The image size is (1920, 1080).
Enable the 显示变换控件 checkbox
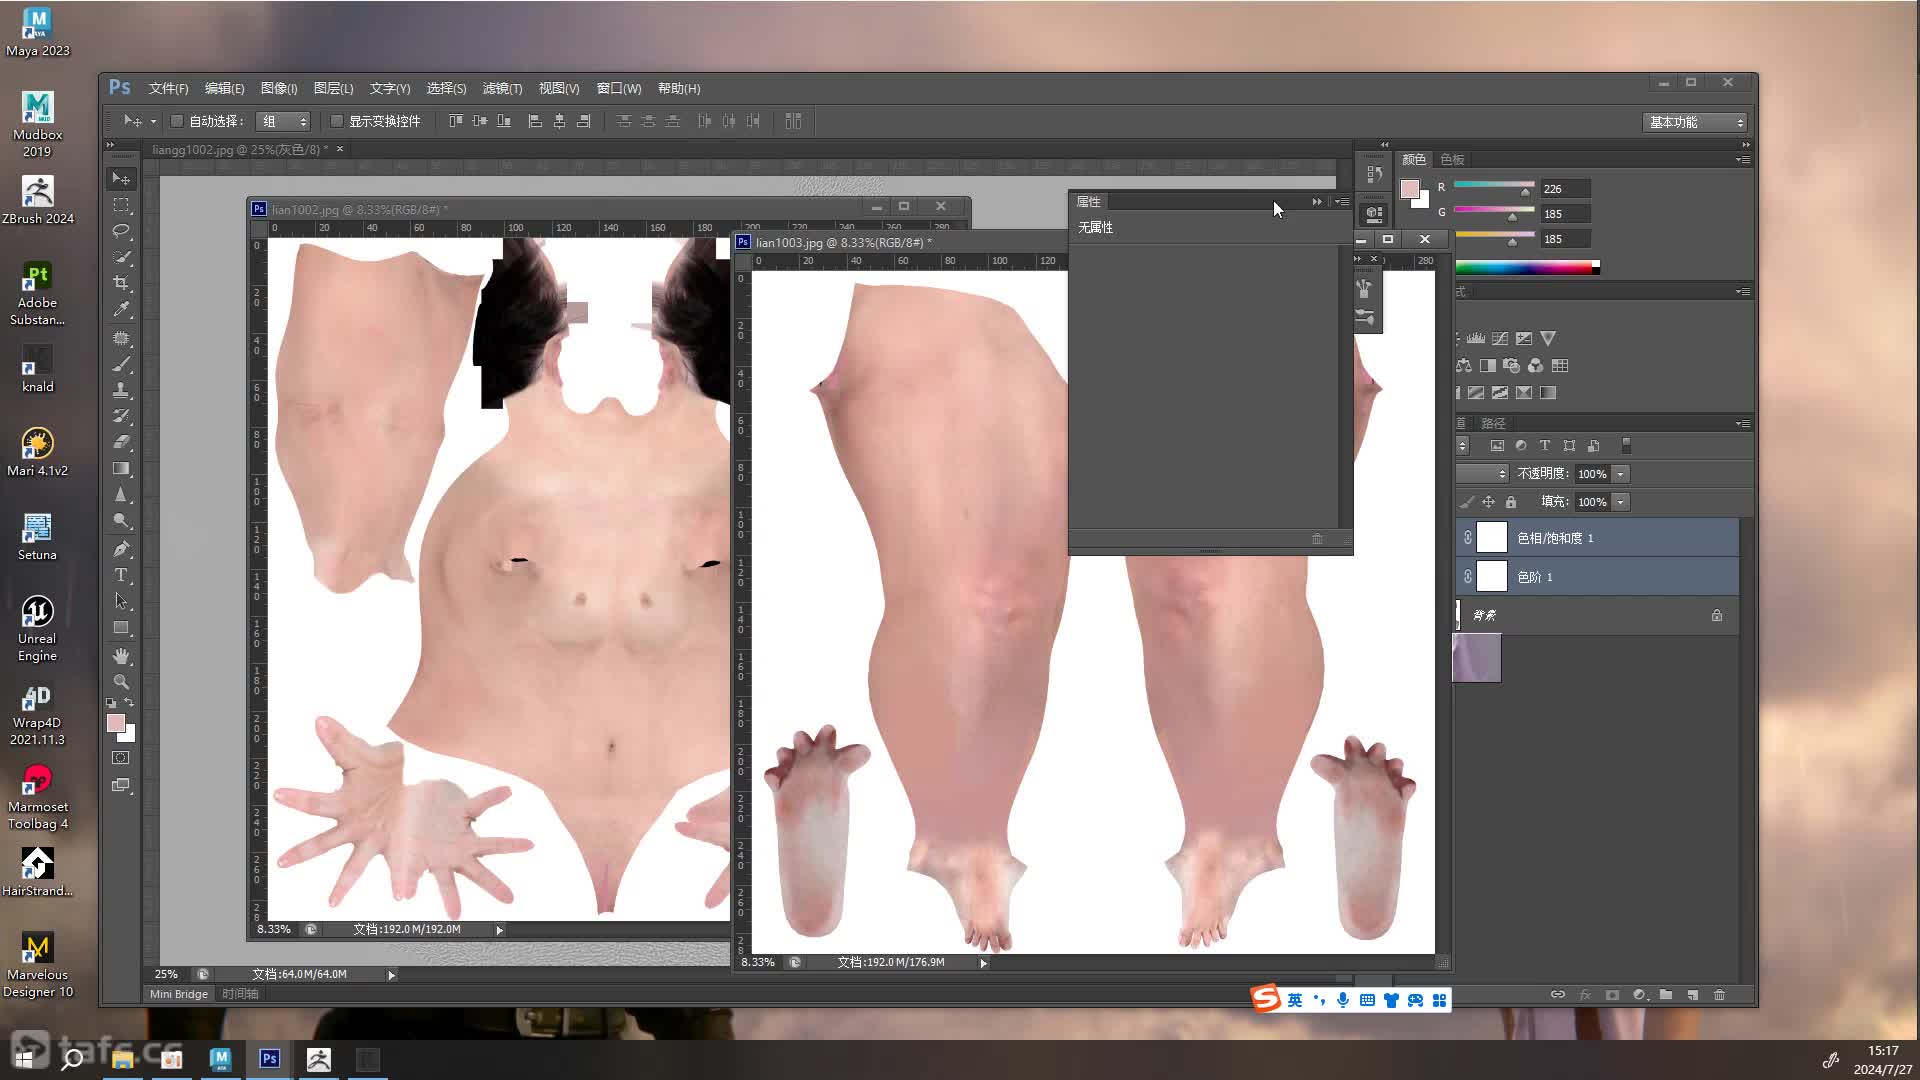(x=337, y=121)
